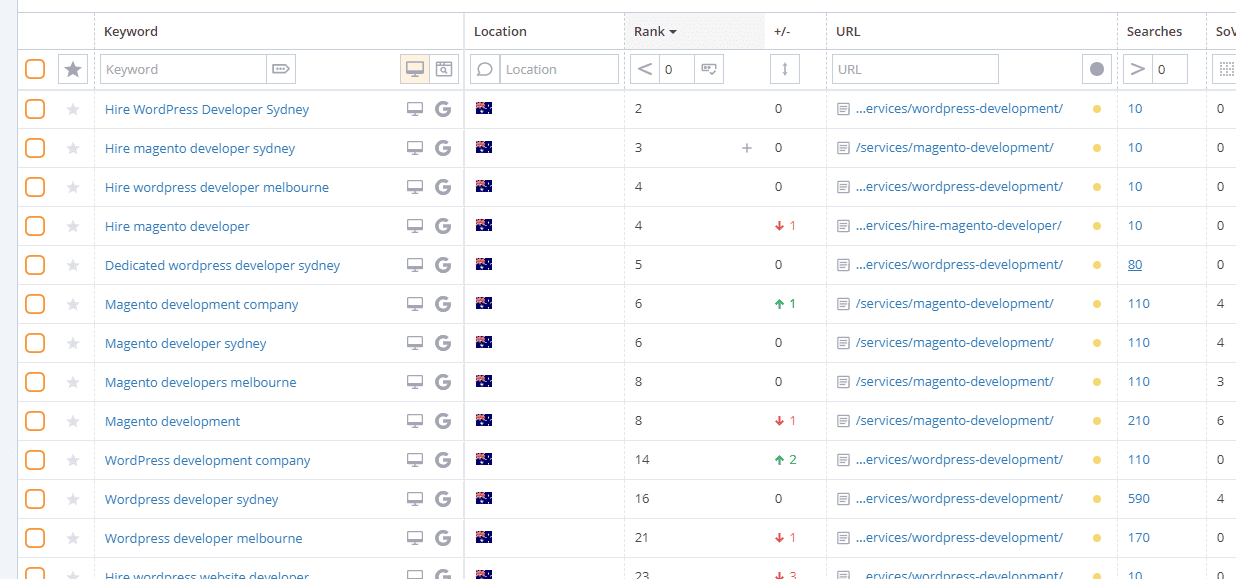
Task: Click Google icon for Hire wordpress developer melbourne
Action: 443,187
